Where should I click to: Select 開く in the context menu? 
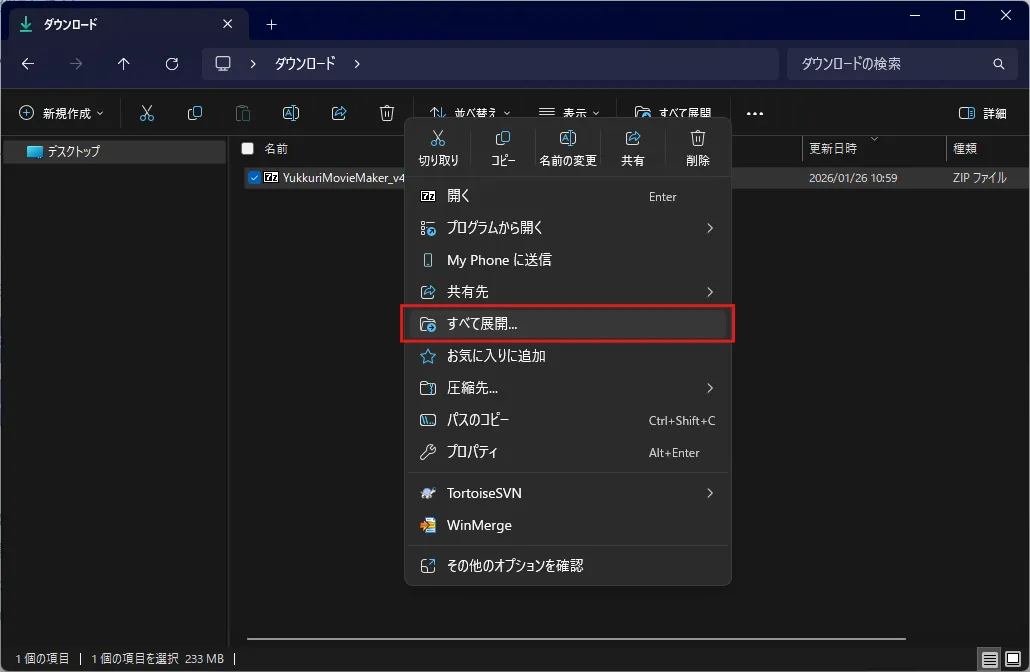coord(568,196)
